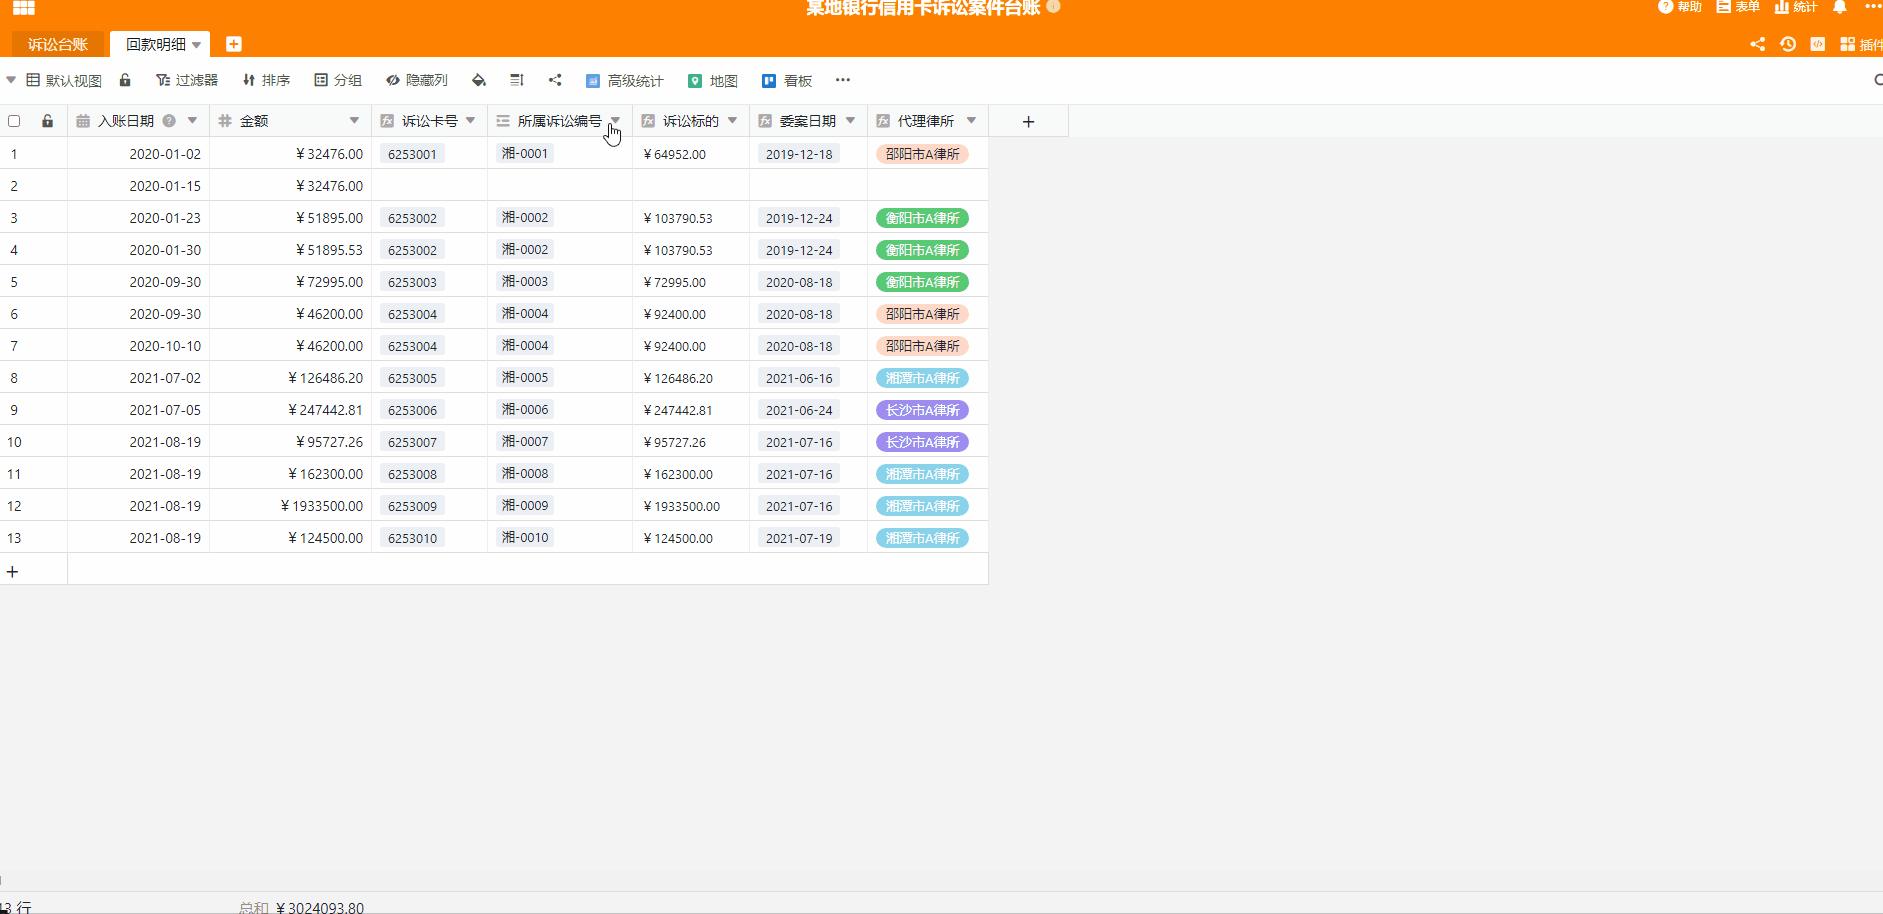Add a new row with plus button
Screen dimensions: 1883x914
tap(12, 571)
